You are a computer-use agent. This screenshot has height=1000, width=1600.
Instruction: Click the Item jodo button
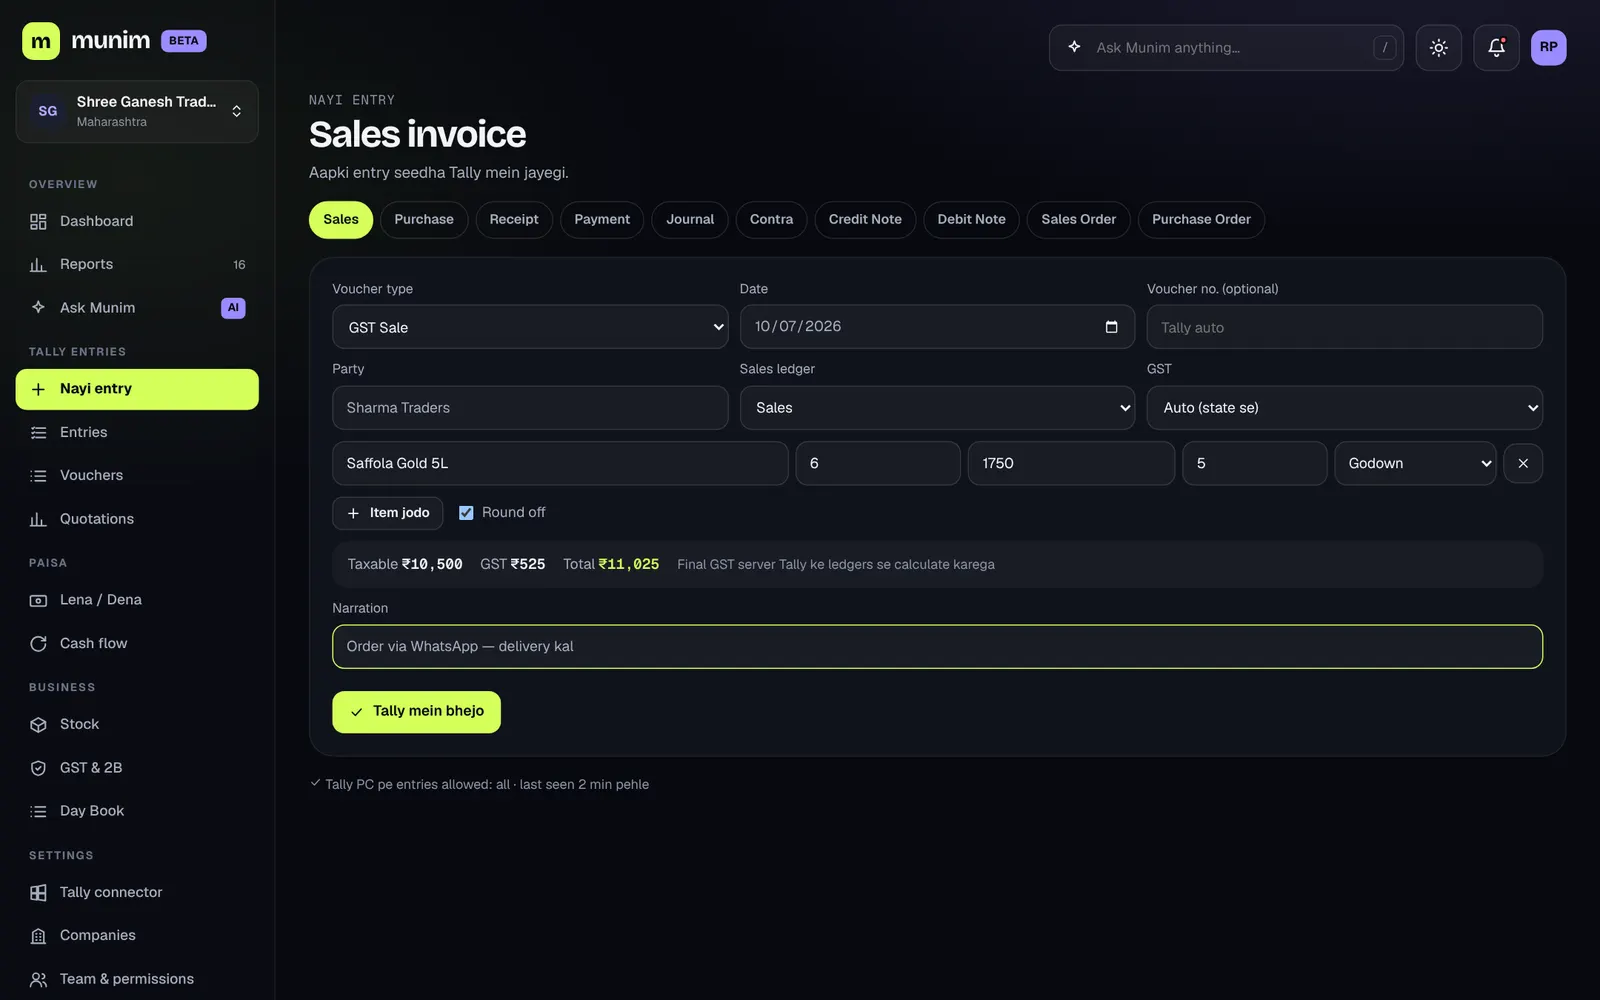[388, 513]
